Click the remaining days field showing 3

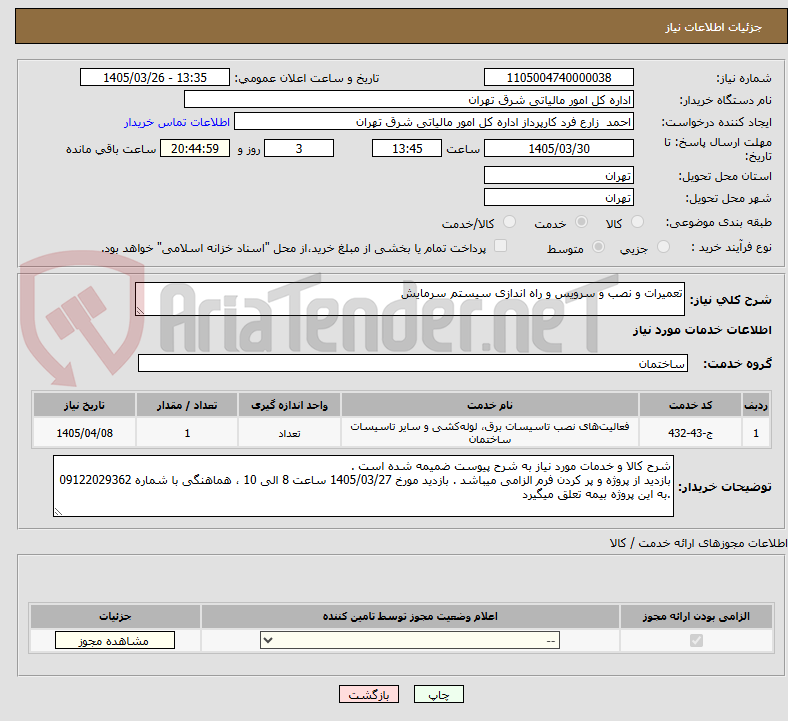coord(299,148)
